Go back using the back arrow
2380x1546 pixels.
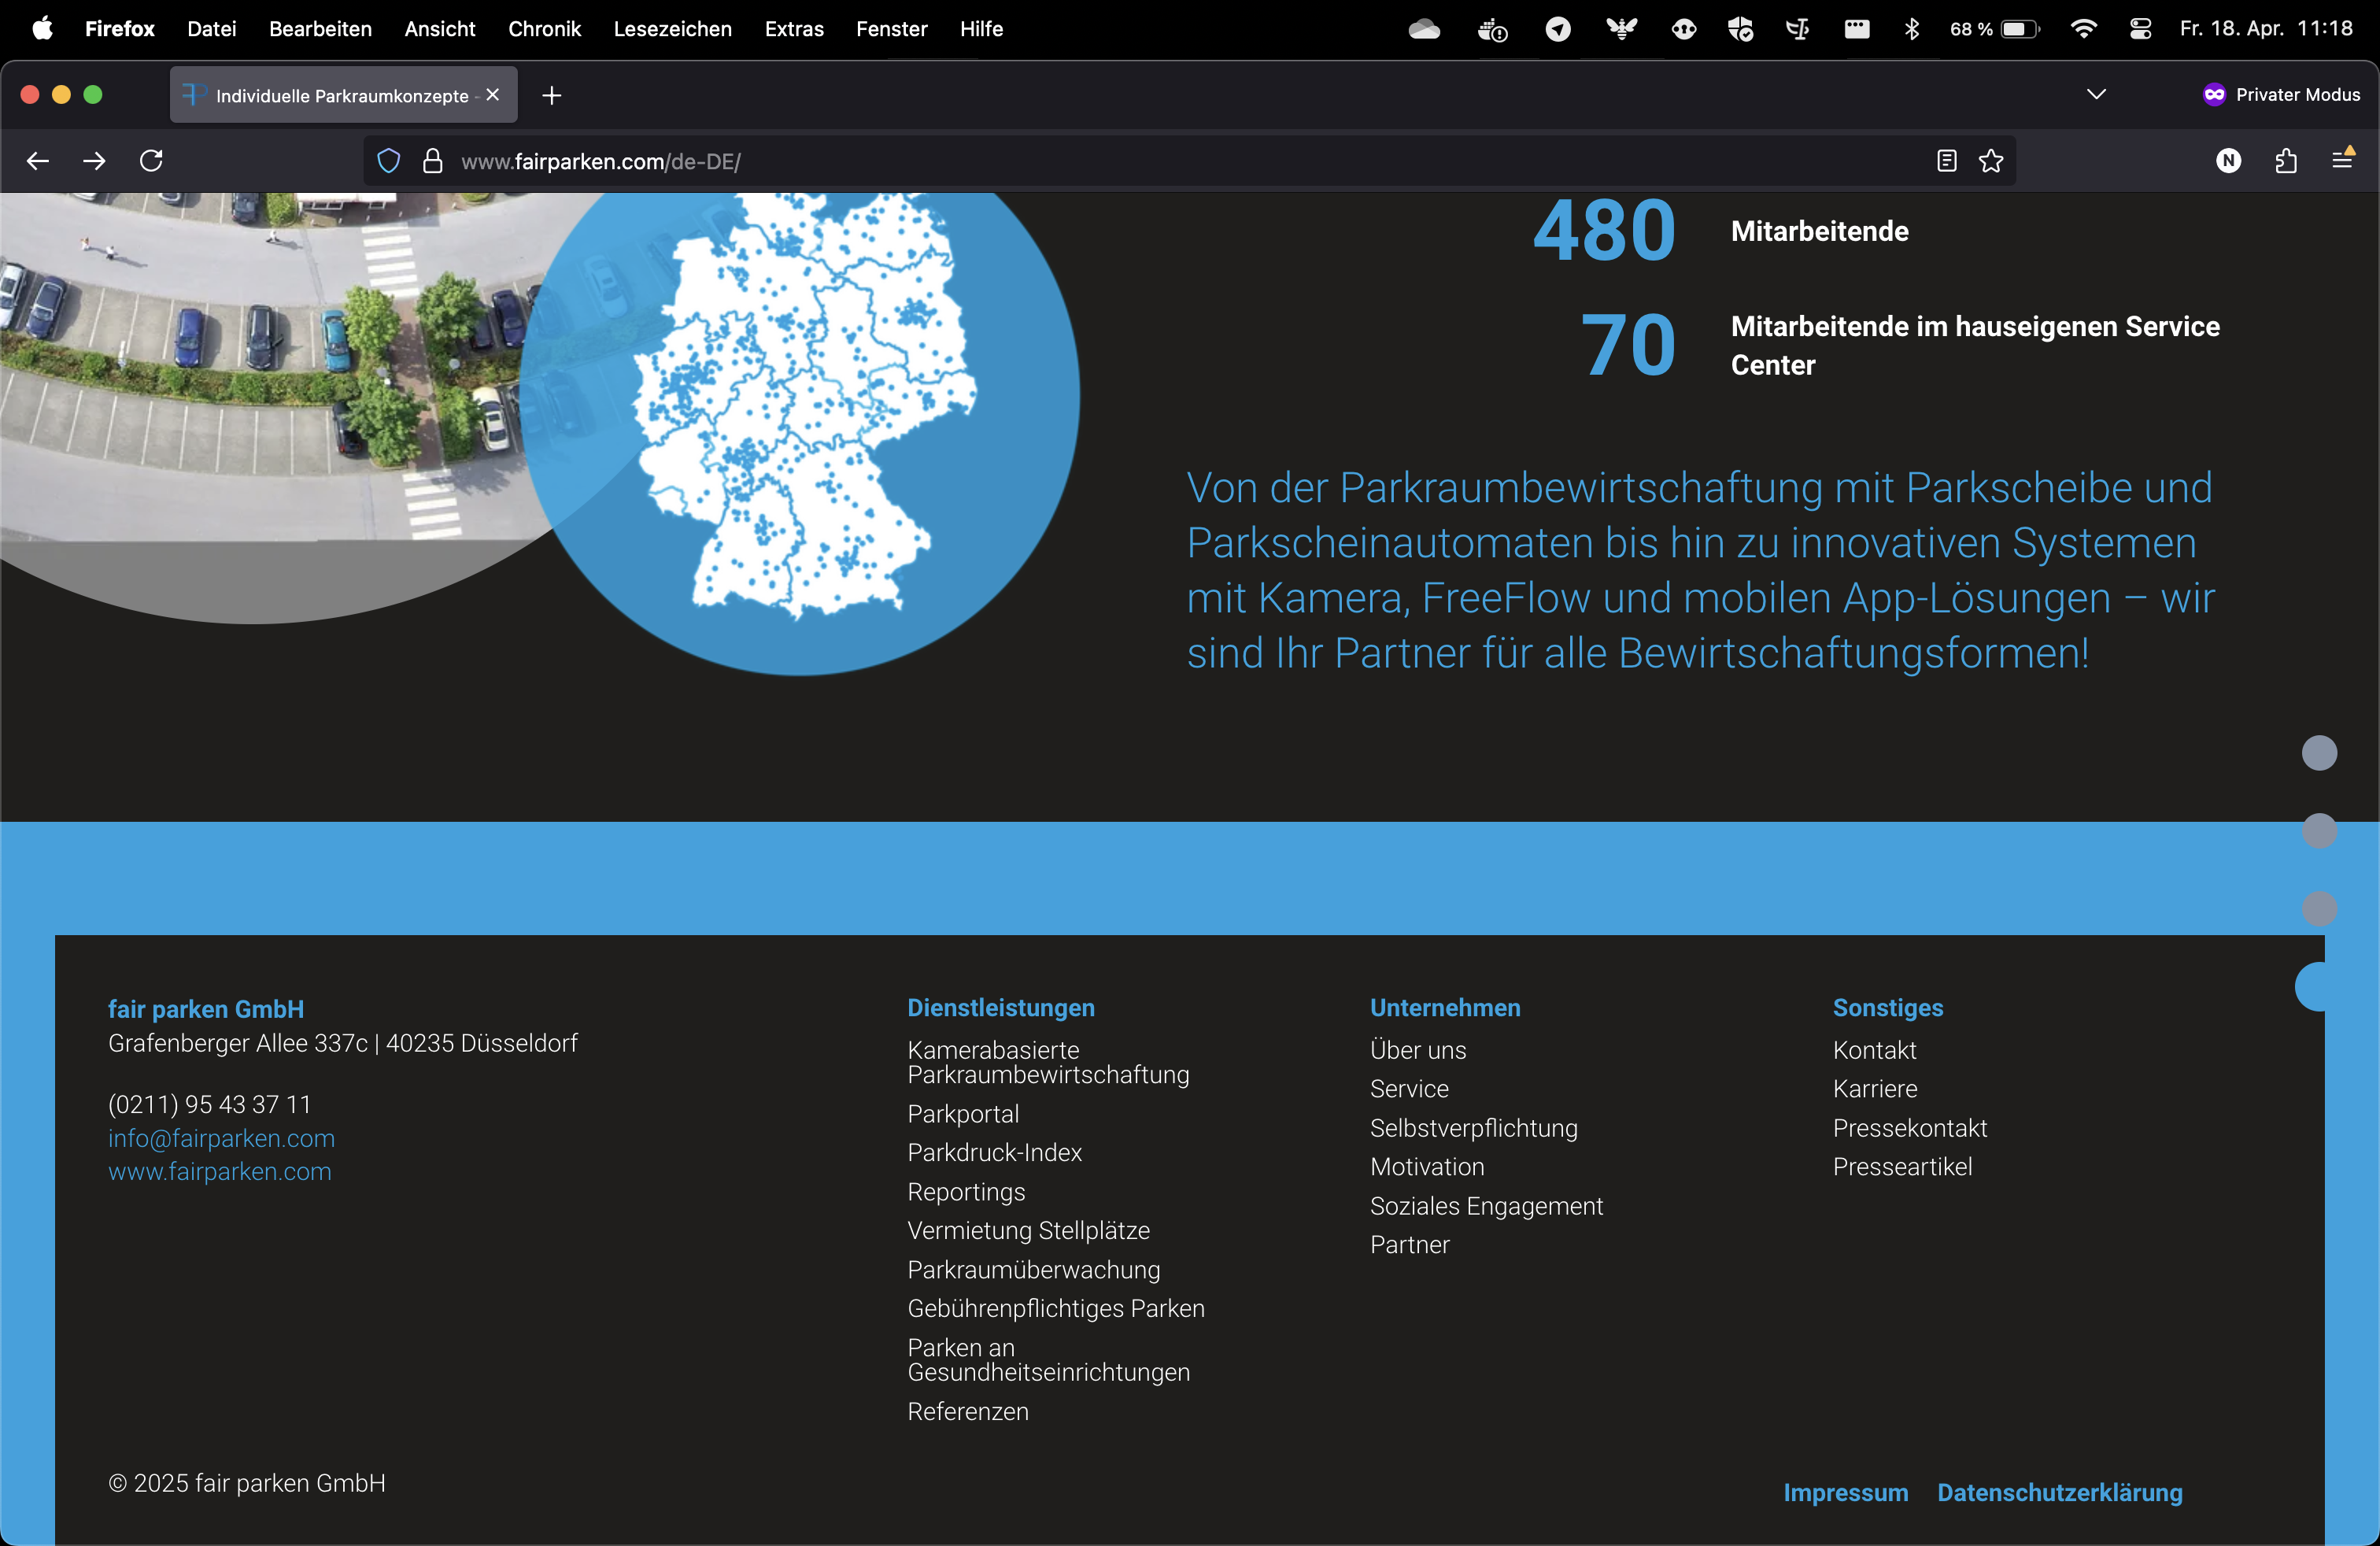(x=38, y=161)
